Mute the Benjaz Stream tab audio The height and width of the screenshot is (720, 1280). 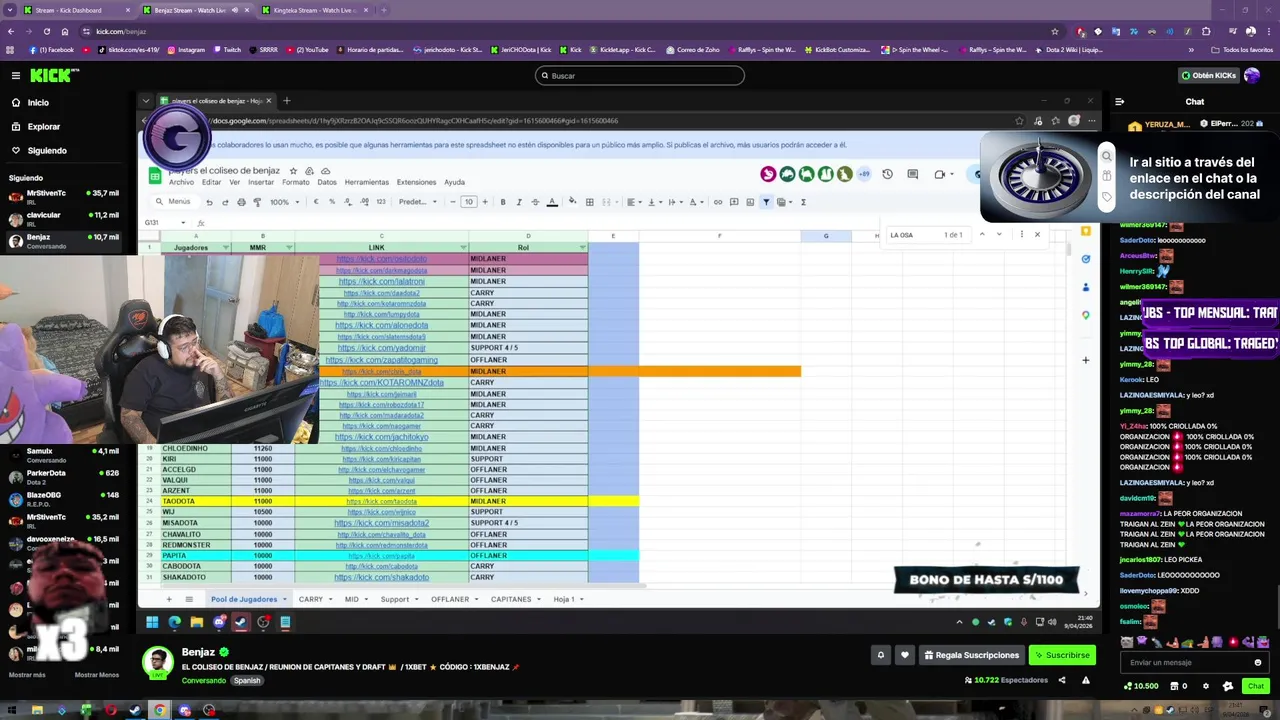coord(235,10)
